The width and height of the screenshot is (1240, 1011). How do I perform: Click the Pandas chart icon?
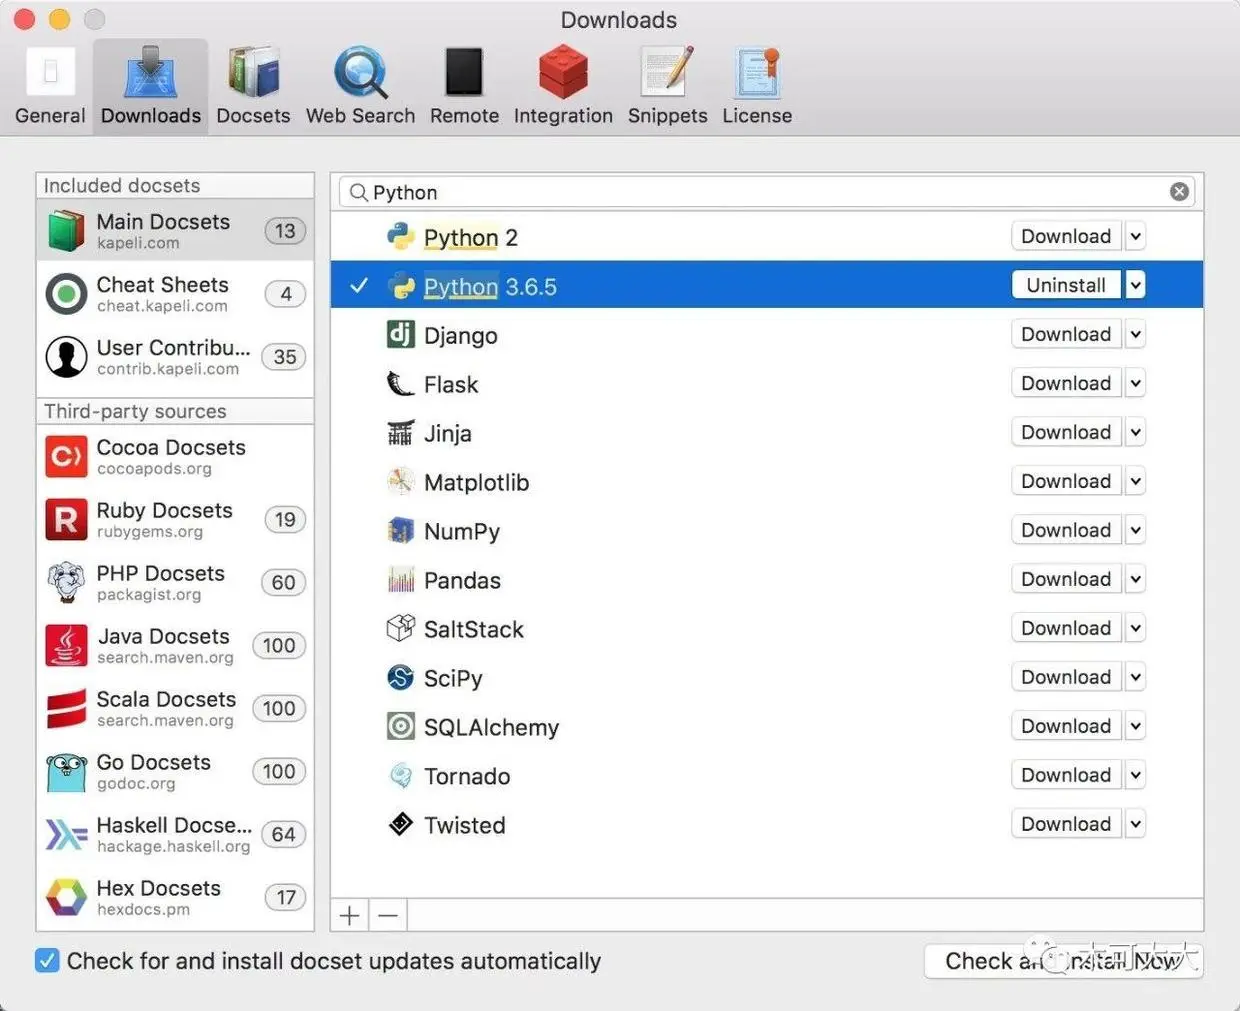[x=400, y=579]
